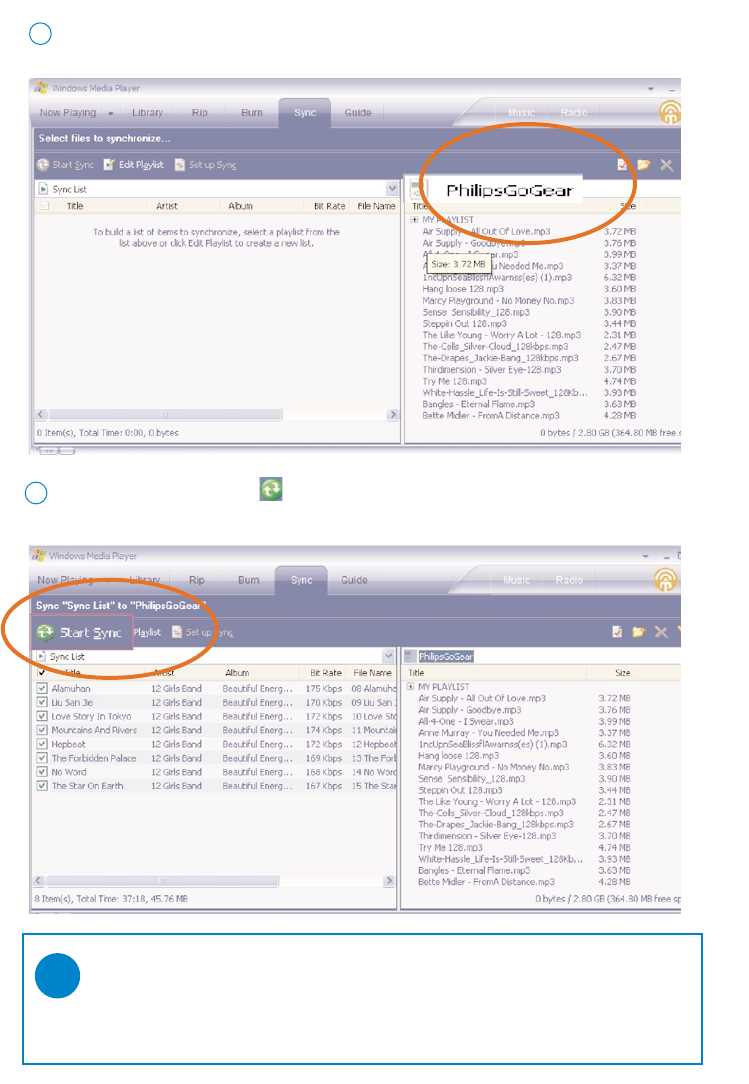Open title bar menu arrow in upper window

tap(650, 88)
